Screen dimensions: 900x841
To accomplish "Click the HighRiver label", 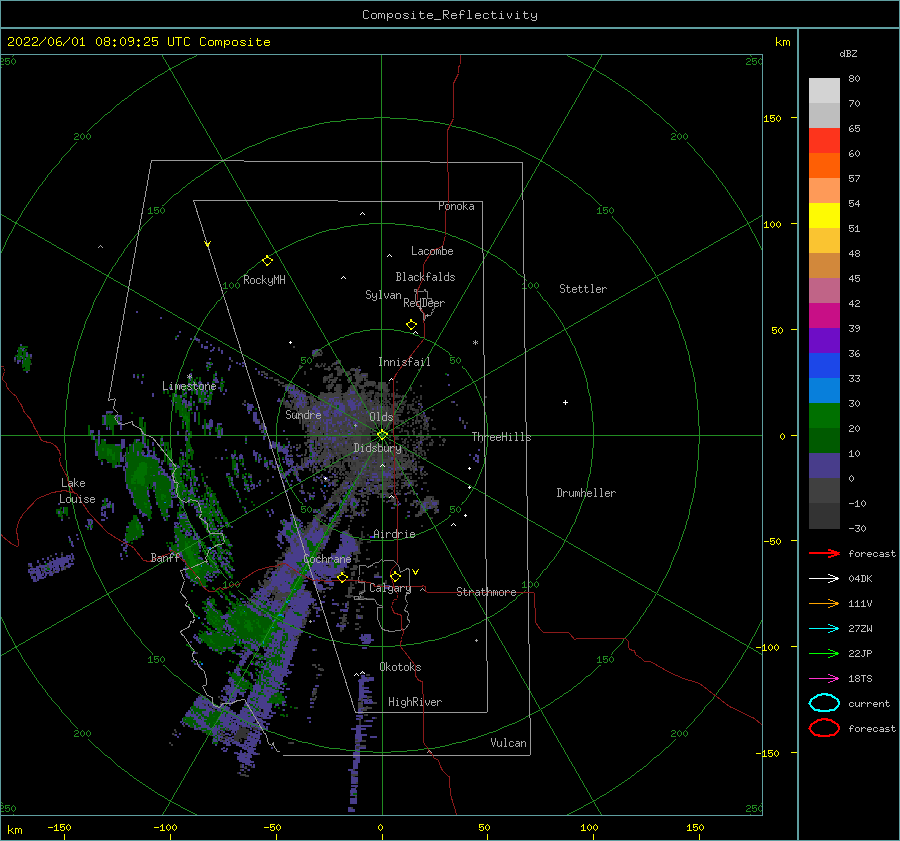I will coord(415,702).
